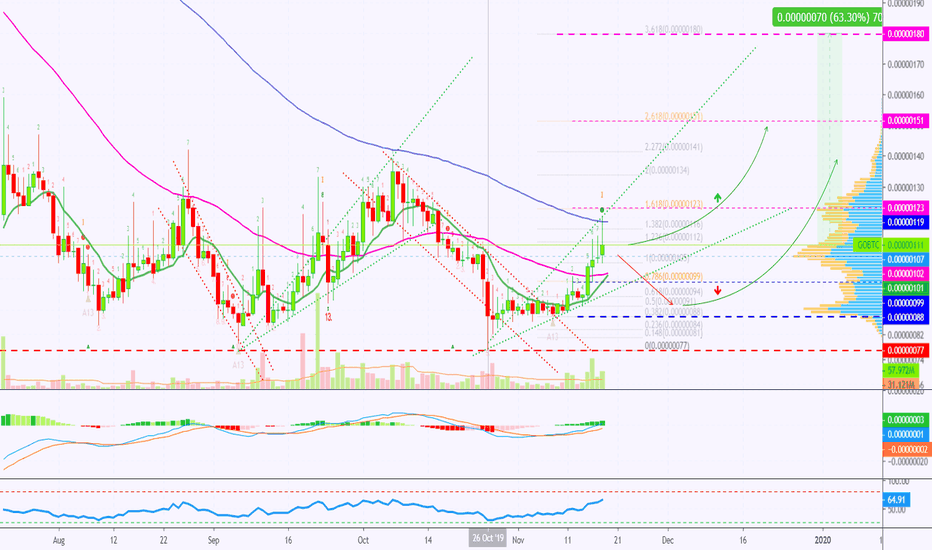This screenshot has height=550, width=932.
Task: Click the 2.272(0.00000141) Fibonacci label
Action: click(x=673, y=147)
